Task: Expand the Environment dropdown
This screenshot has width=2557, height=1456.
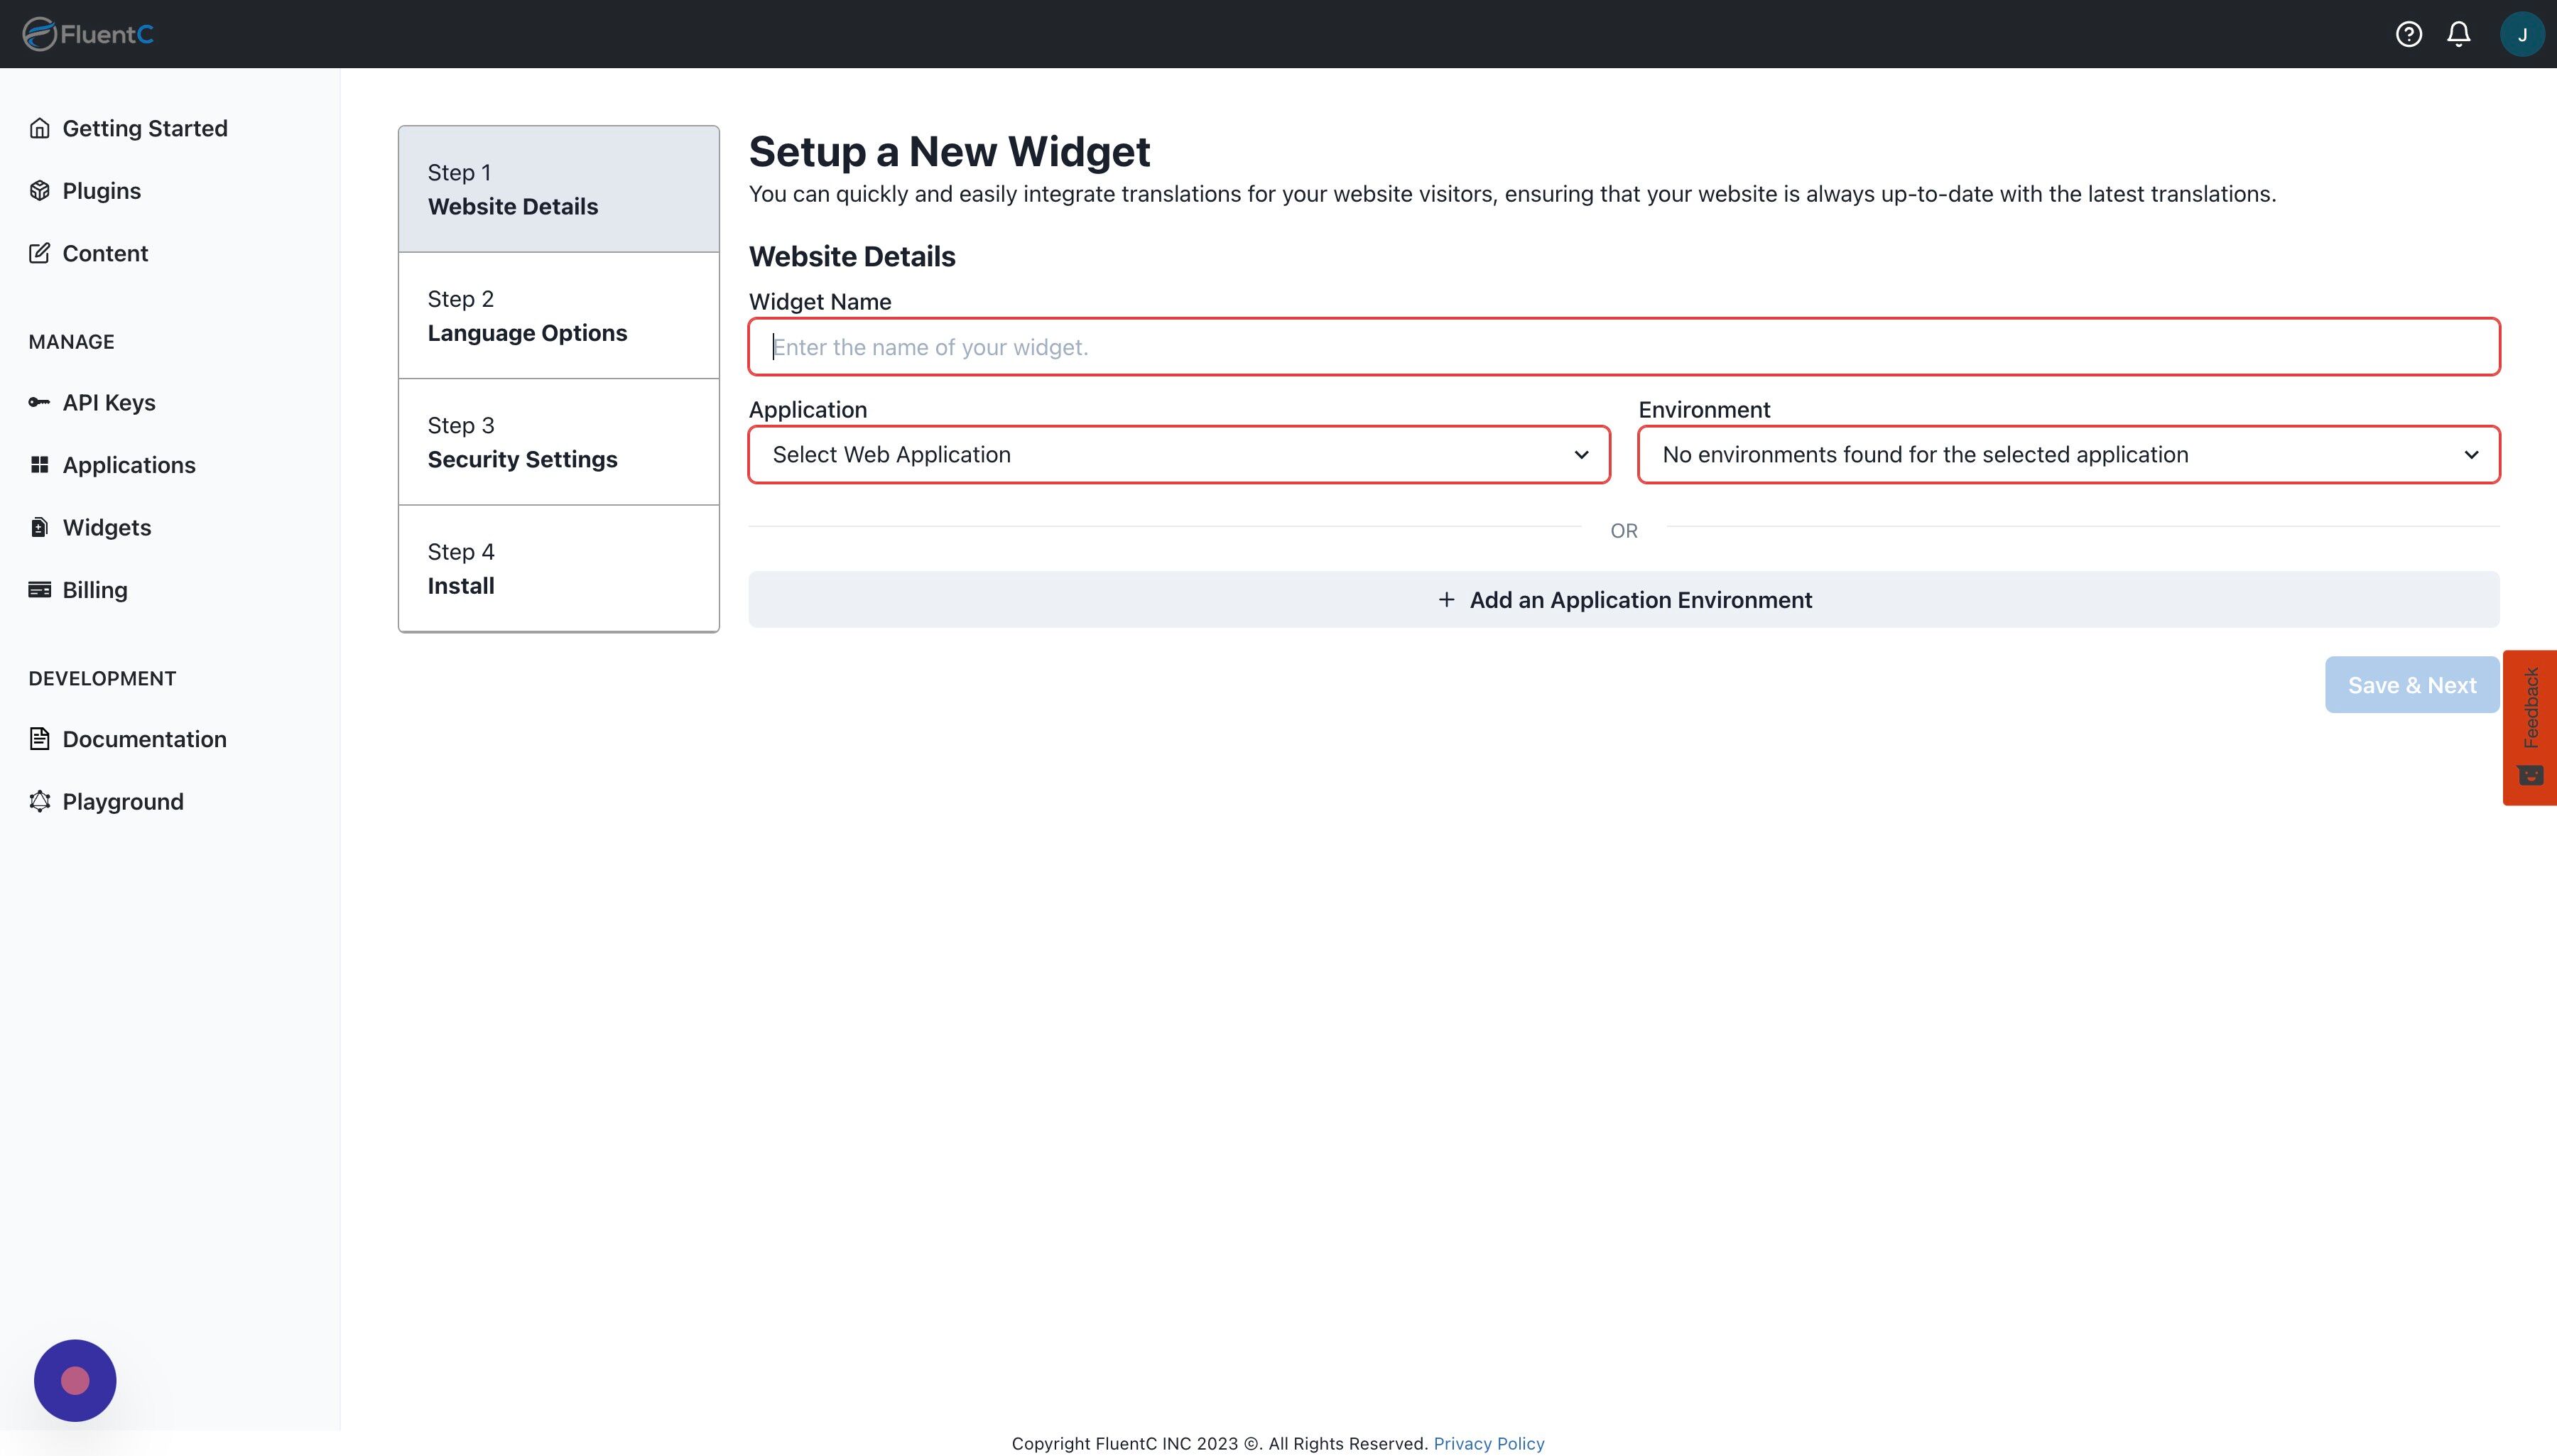Action: (x=2067, y=455)
